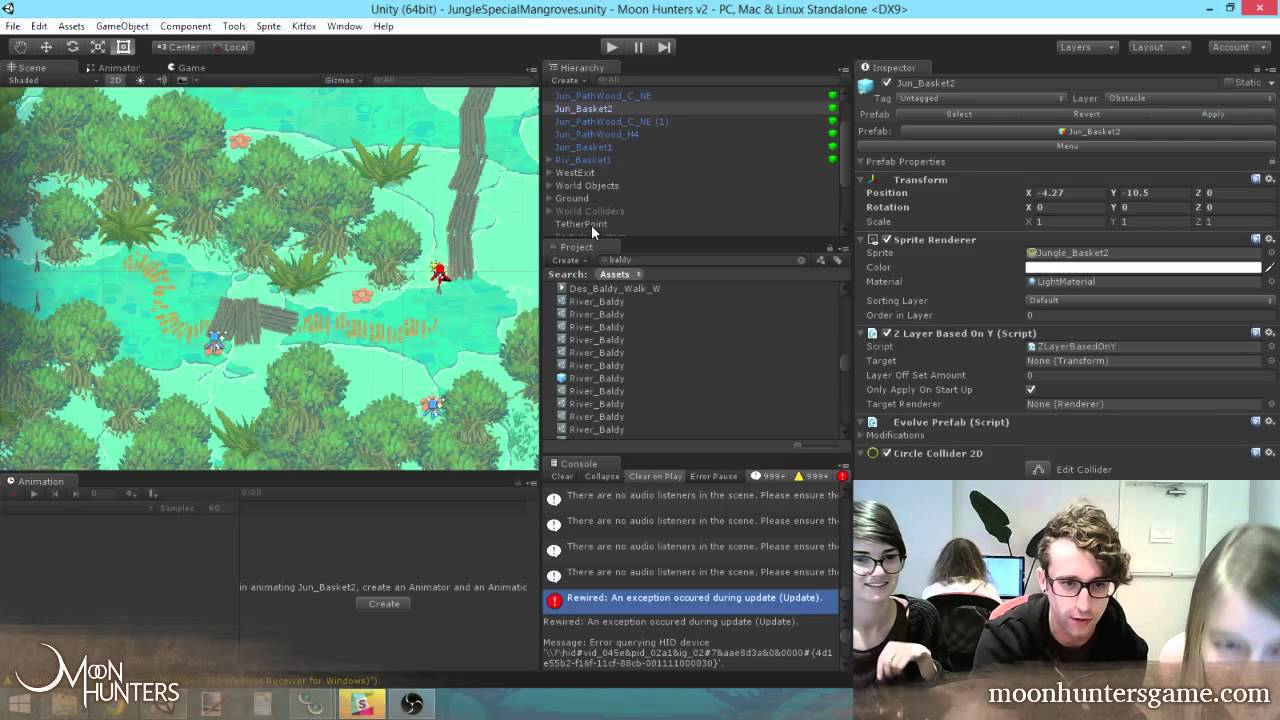The image size is (1280, 720).
Task: Select the Rect transform tool
Action: coord(124,47)
